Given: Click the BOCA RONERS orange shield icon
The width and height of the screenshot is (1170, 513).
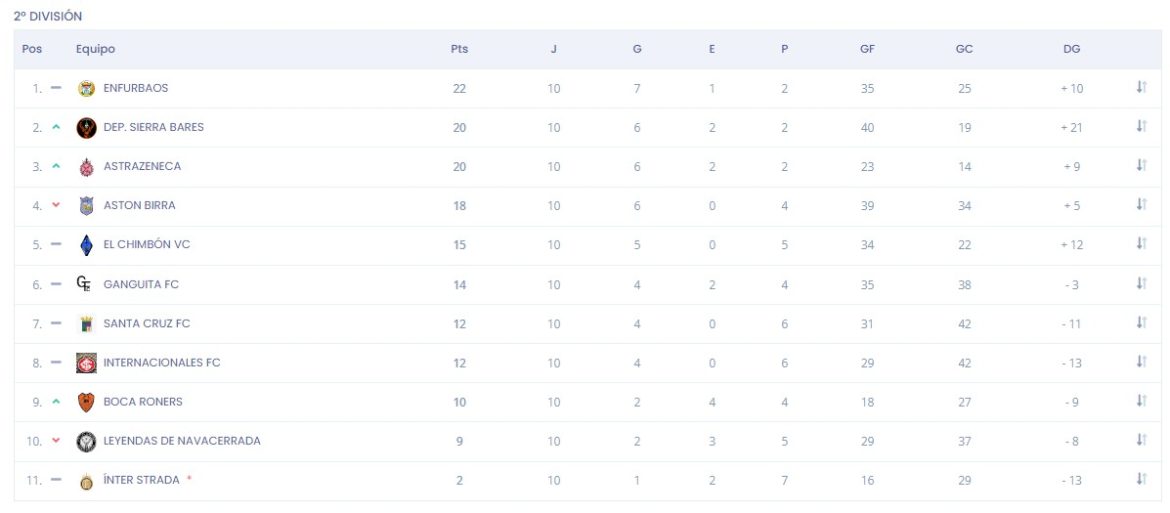Looking at the screenshot, I should tap(87, 402).
